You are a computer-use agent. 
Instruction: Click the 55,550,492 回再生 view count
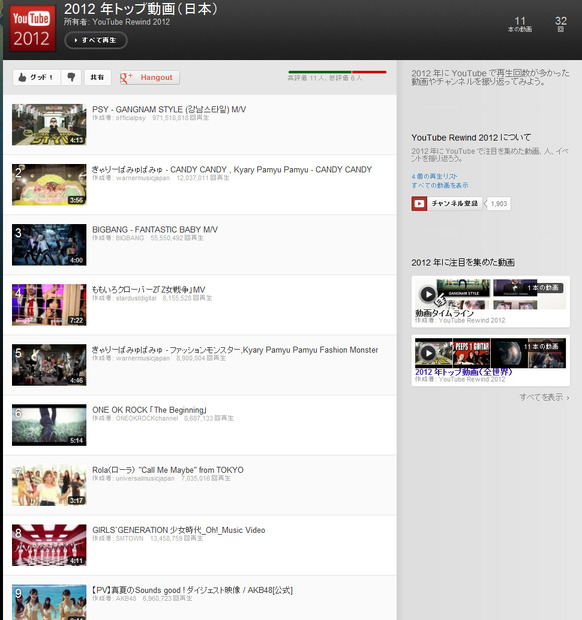tap(177, 238)
